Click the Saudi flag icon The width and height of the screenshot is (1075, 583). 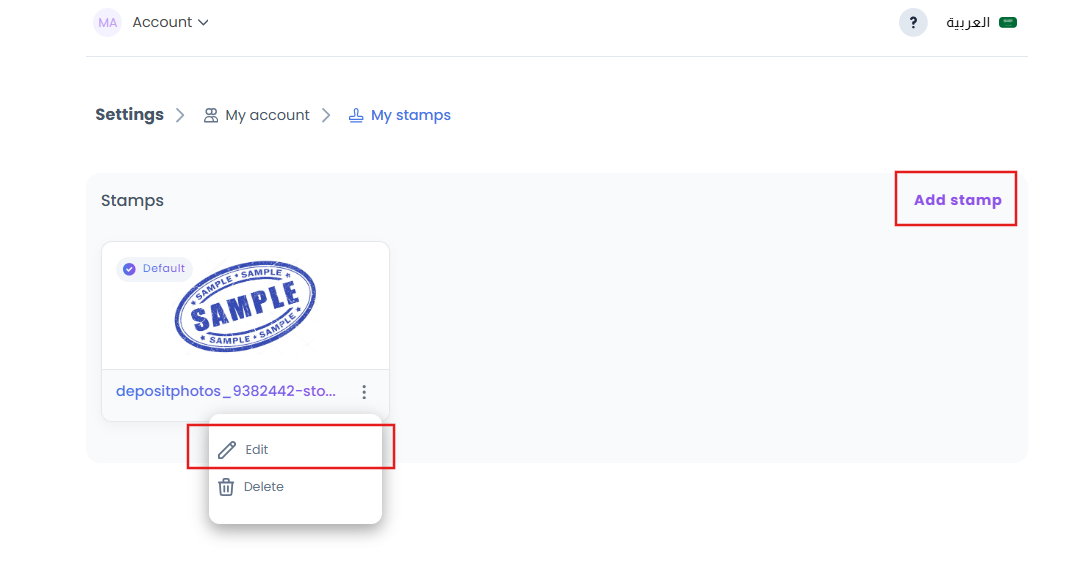coord(1008,22)
